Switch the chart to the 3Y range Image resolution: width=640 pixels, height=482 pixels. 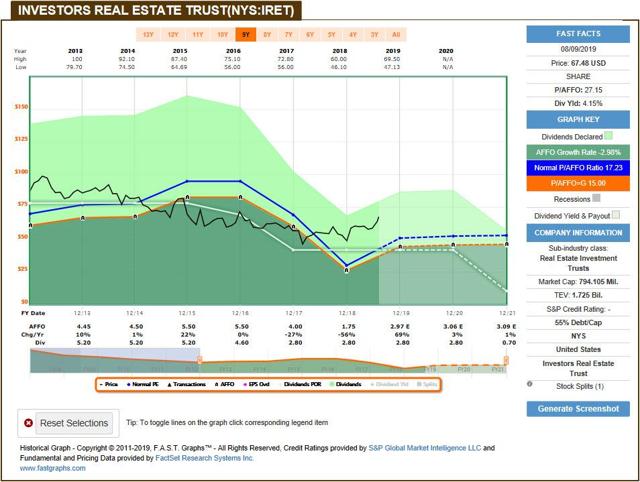374,35
